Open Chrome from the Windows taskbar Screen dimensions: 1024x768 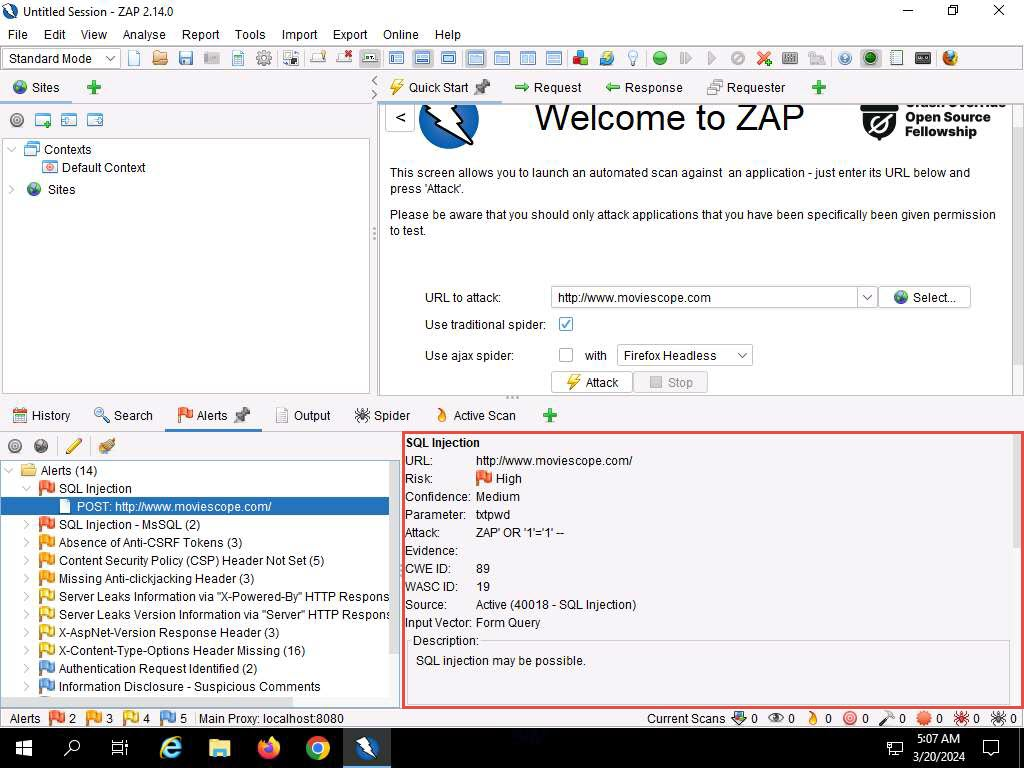click(x=318, y=747)
